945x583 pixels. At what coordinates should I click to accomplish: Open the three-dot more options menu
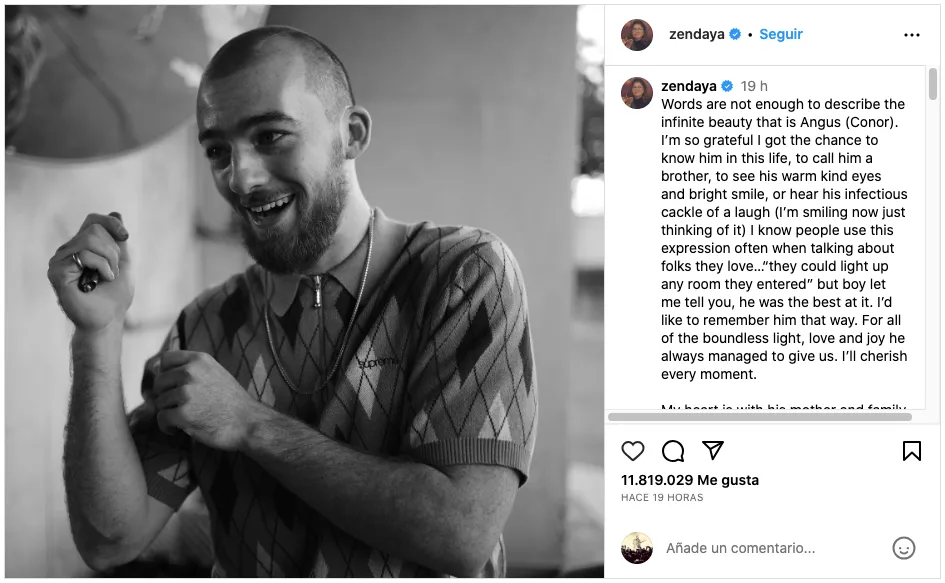[x=911, y=35]
